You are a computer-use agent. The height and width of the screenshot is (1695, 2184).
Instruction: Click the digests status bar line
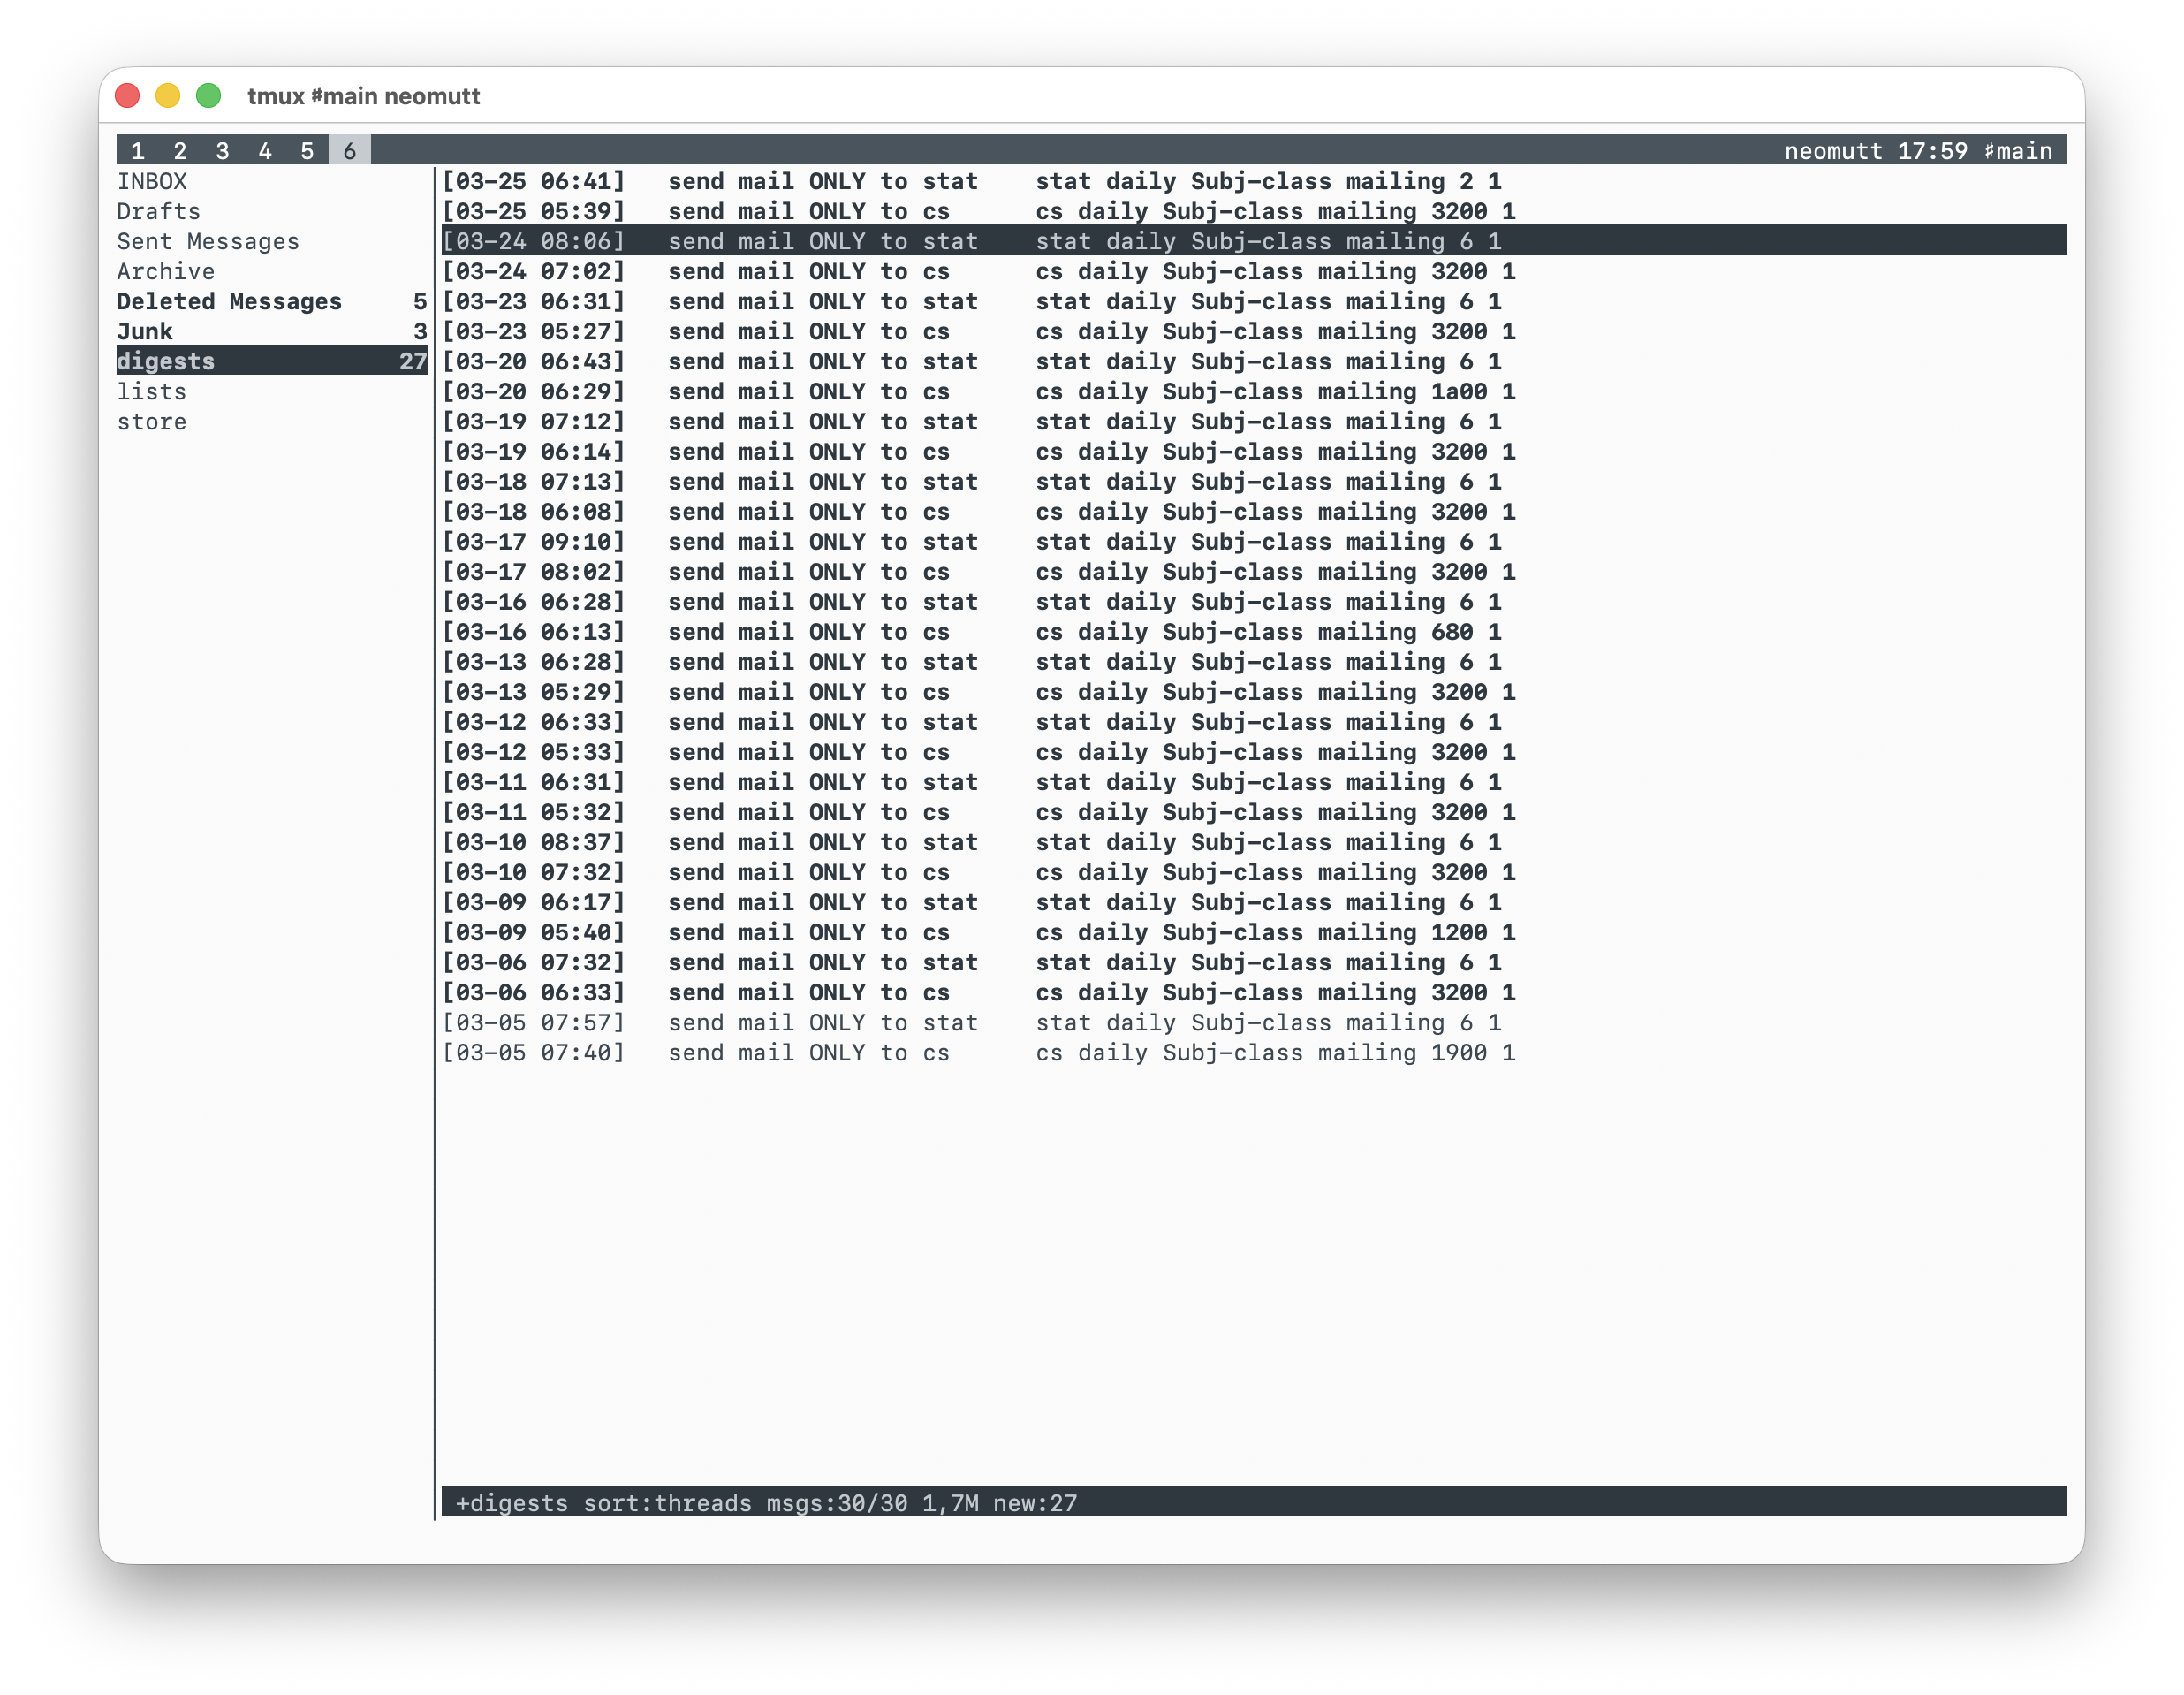tap(766, 1502)
